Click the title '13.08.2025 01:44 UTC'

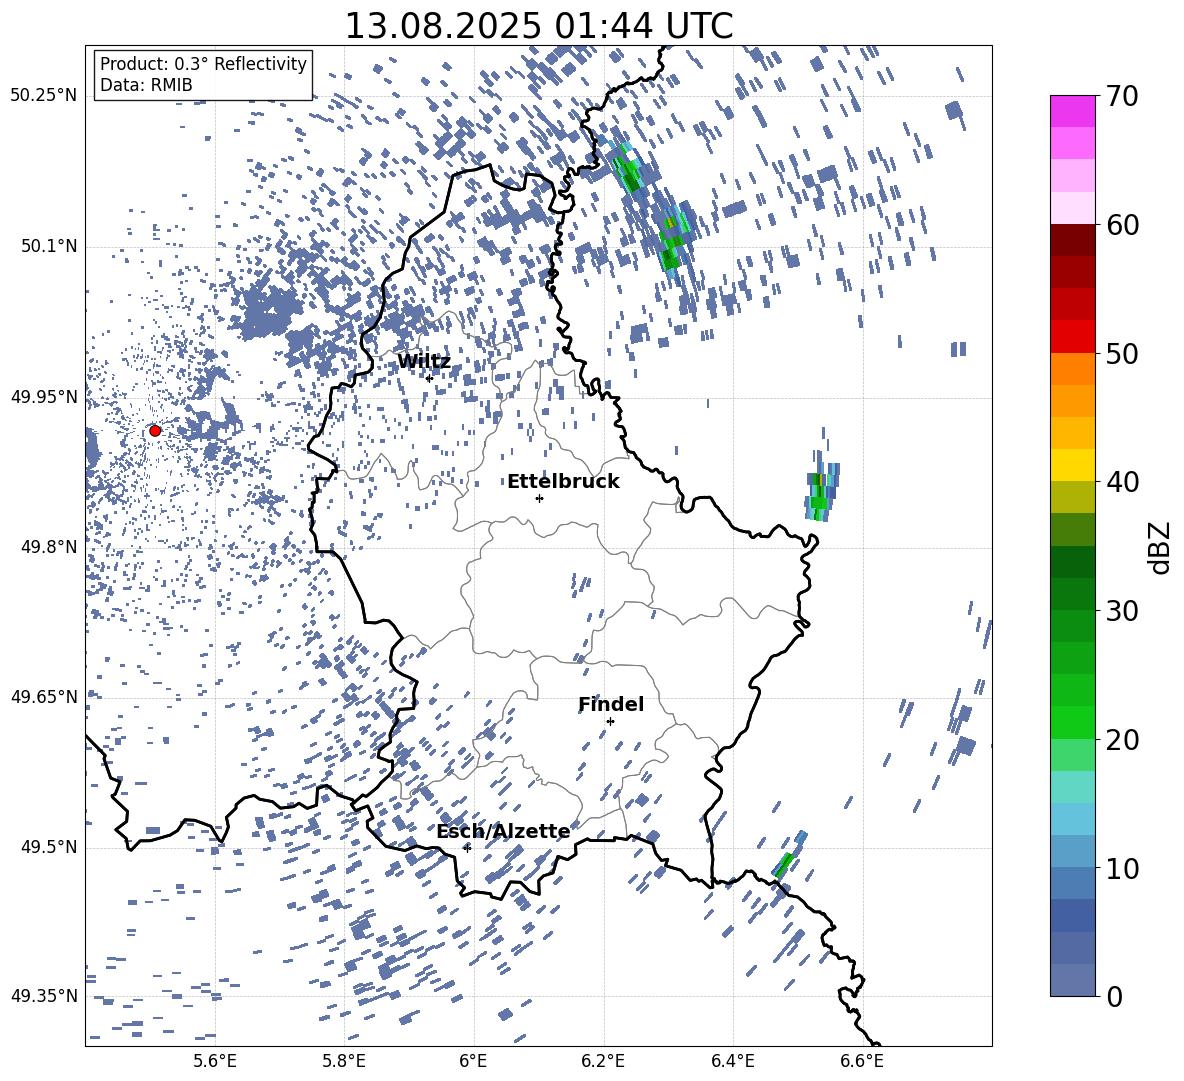pos(539,26)
